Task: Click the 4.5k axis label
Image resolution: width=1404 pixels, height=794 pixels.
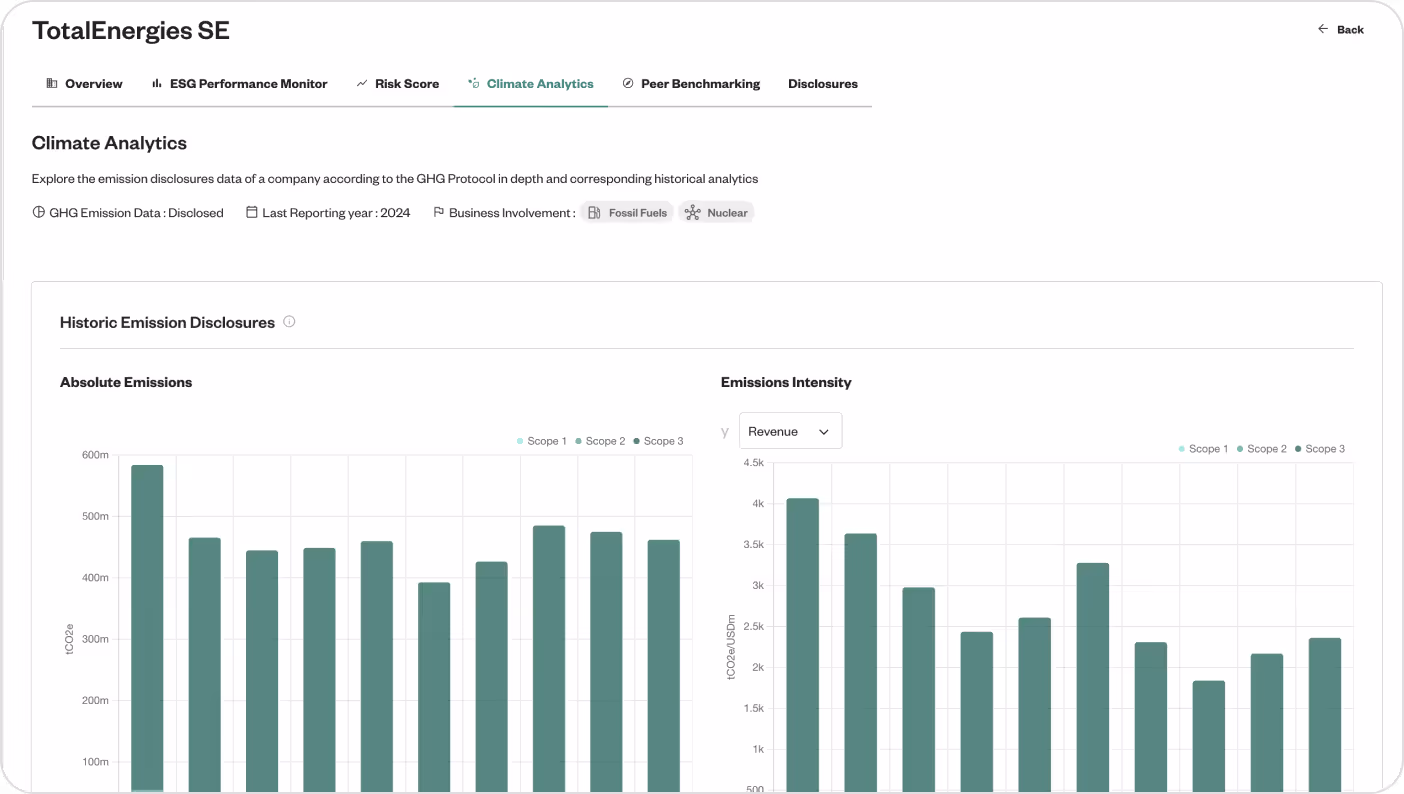Action: 753,463
